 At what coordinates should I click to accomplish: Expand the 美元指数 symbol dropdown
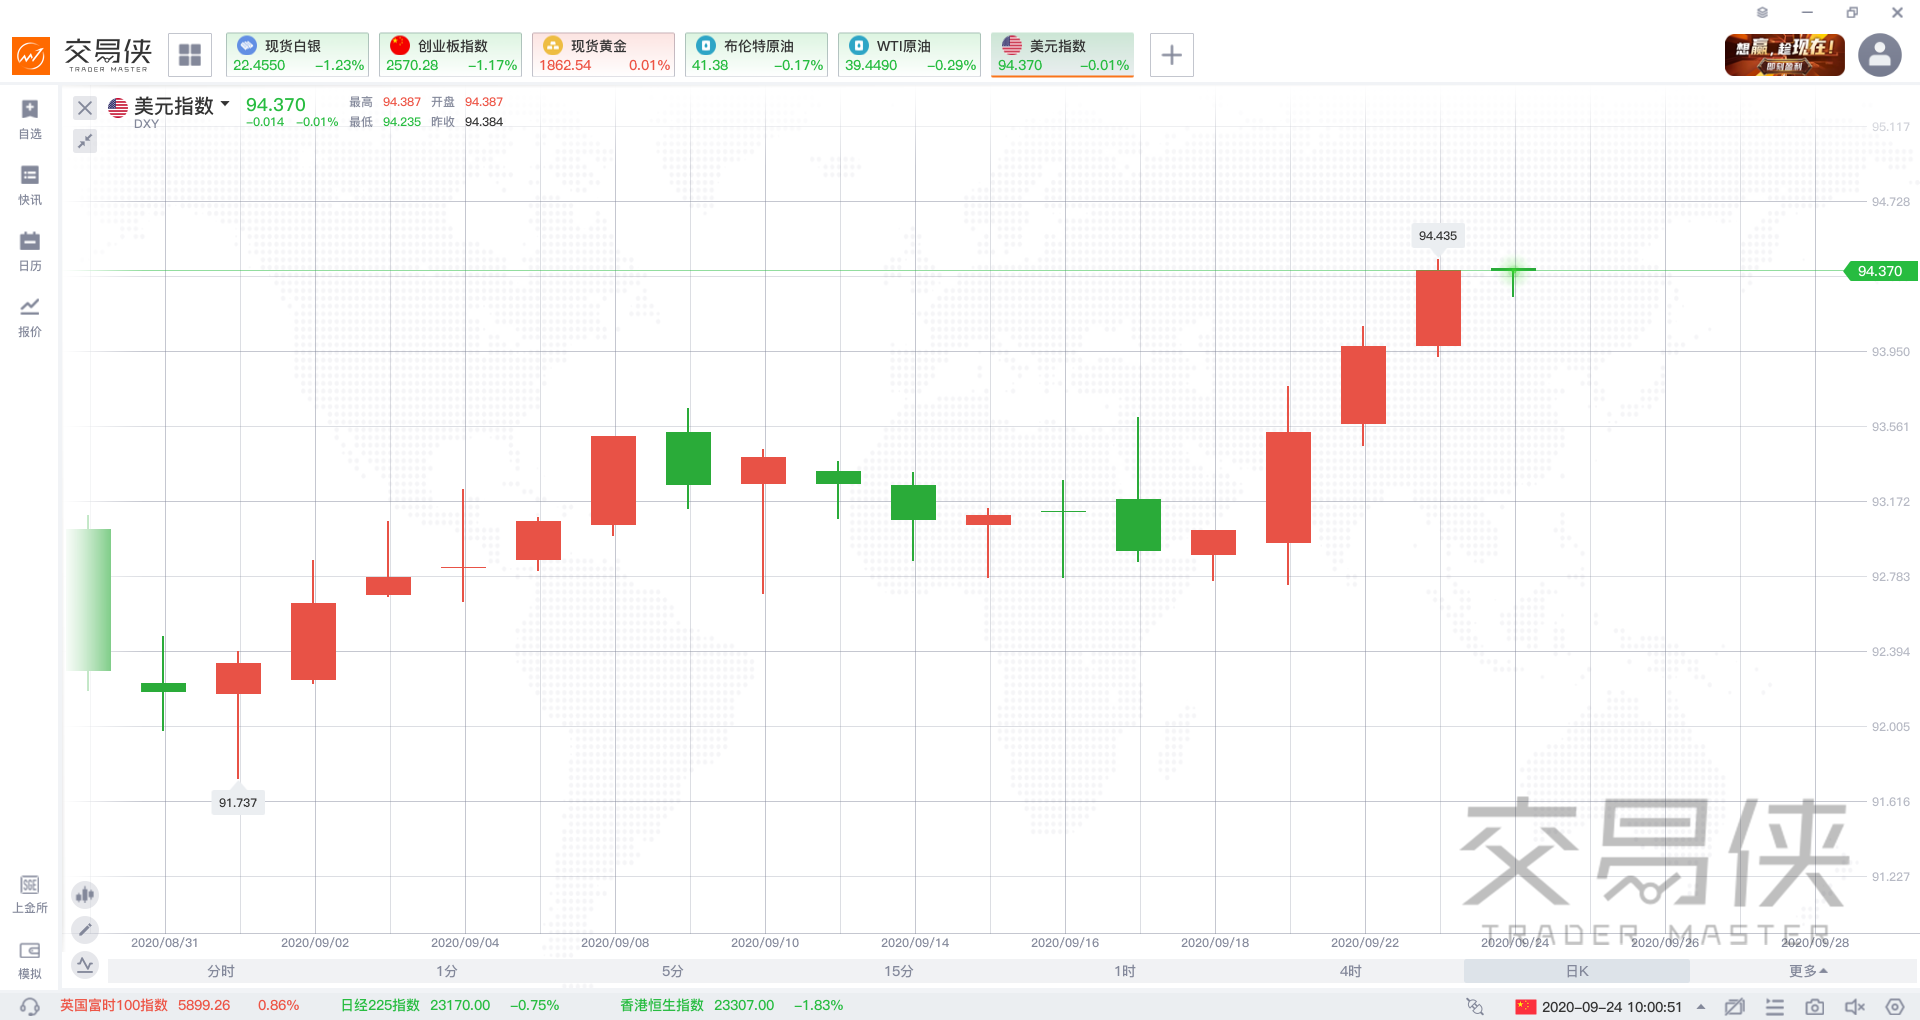(225, 104)
